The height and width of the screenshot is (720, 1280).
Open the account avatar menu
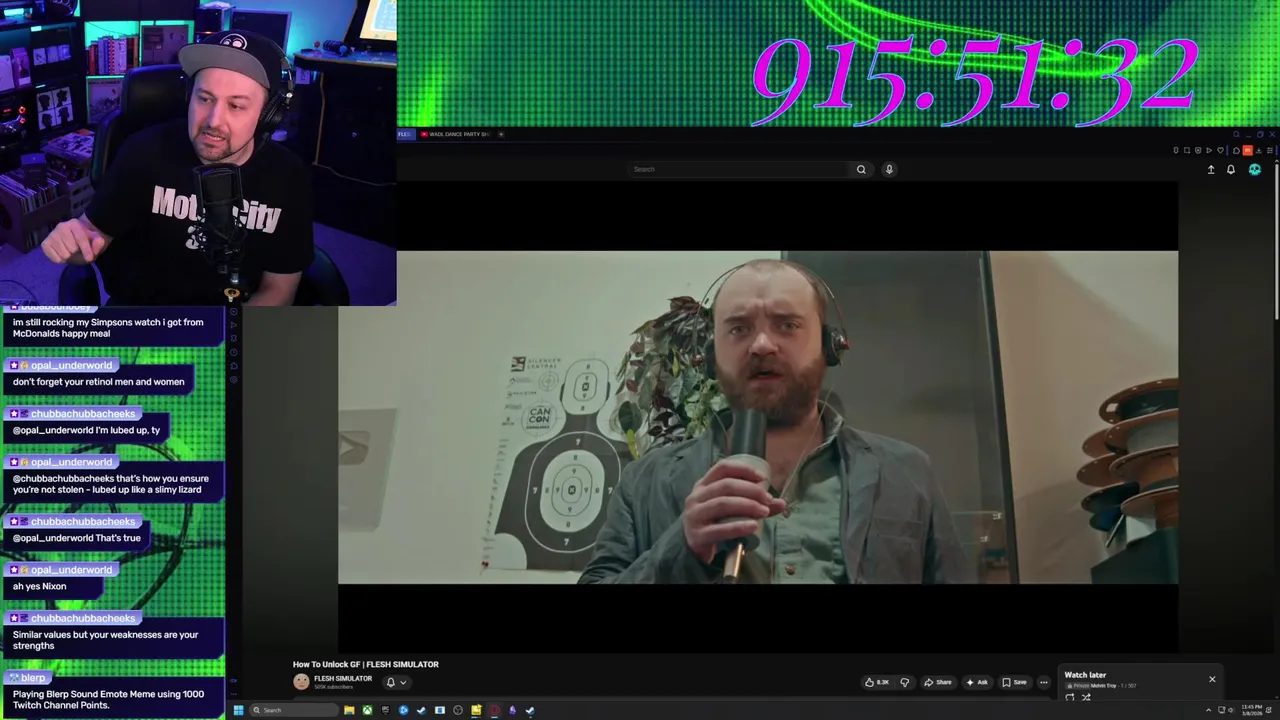[1255, 170]
